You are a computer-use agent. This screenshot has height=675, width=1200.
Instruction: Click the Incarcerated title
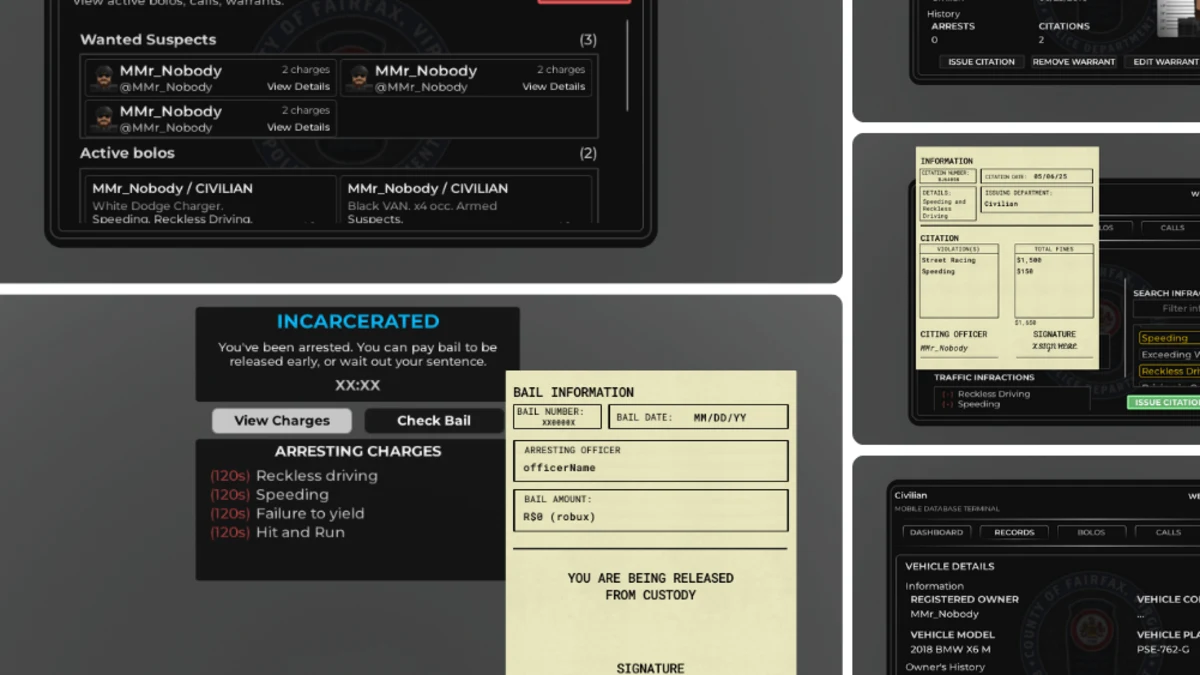358,321
